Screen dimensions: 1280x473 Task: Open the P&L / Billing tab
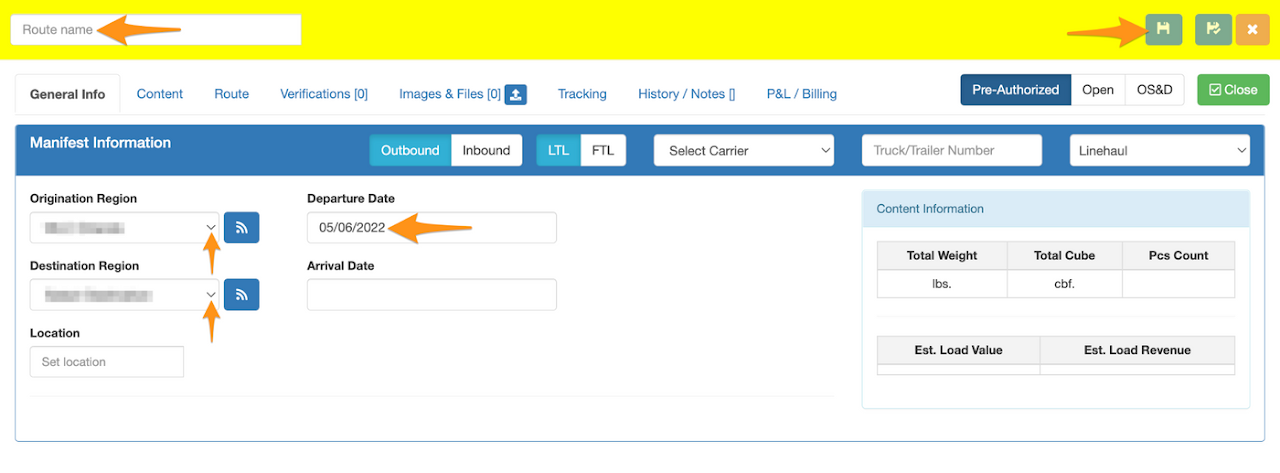[x=802, y=94]
